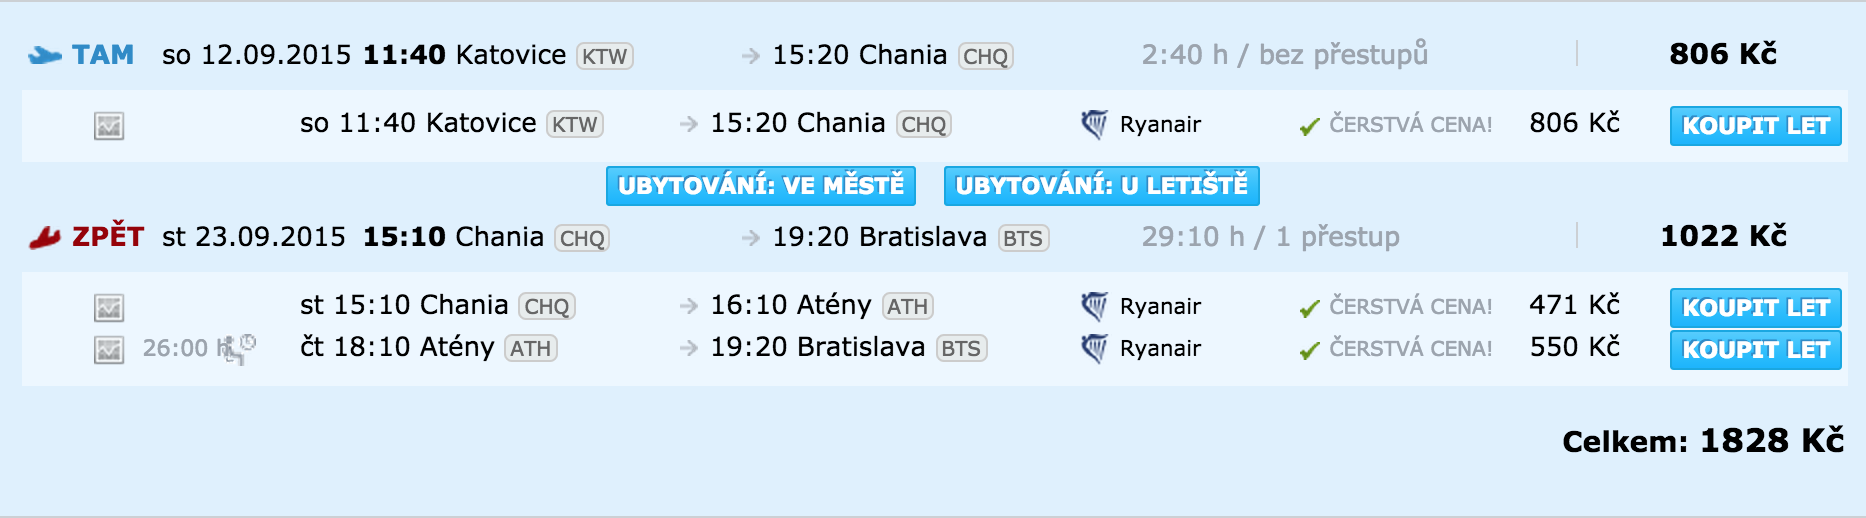Viewport: 1866px width, 518px height.
Task: Click Ryanair logo in Katovice–Chania row
Action: pyautogui.click(x=1094, y=125)
